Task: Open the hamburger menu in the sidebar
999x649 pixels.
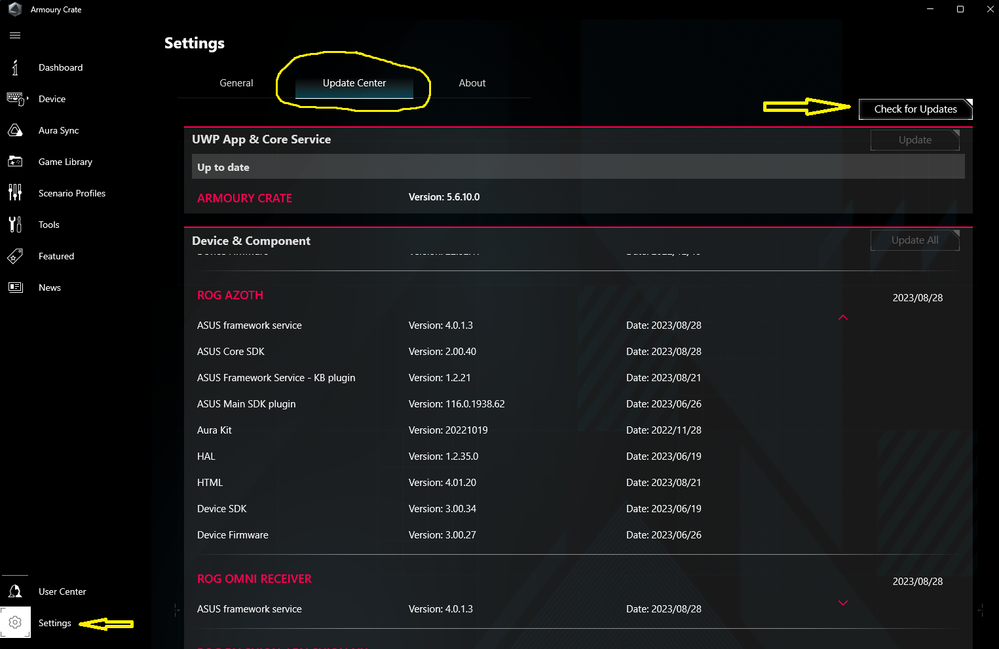Action: click(15, 36)
